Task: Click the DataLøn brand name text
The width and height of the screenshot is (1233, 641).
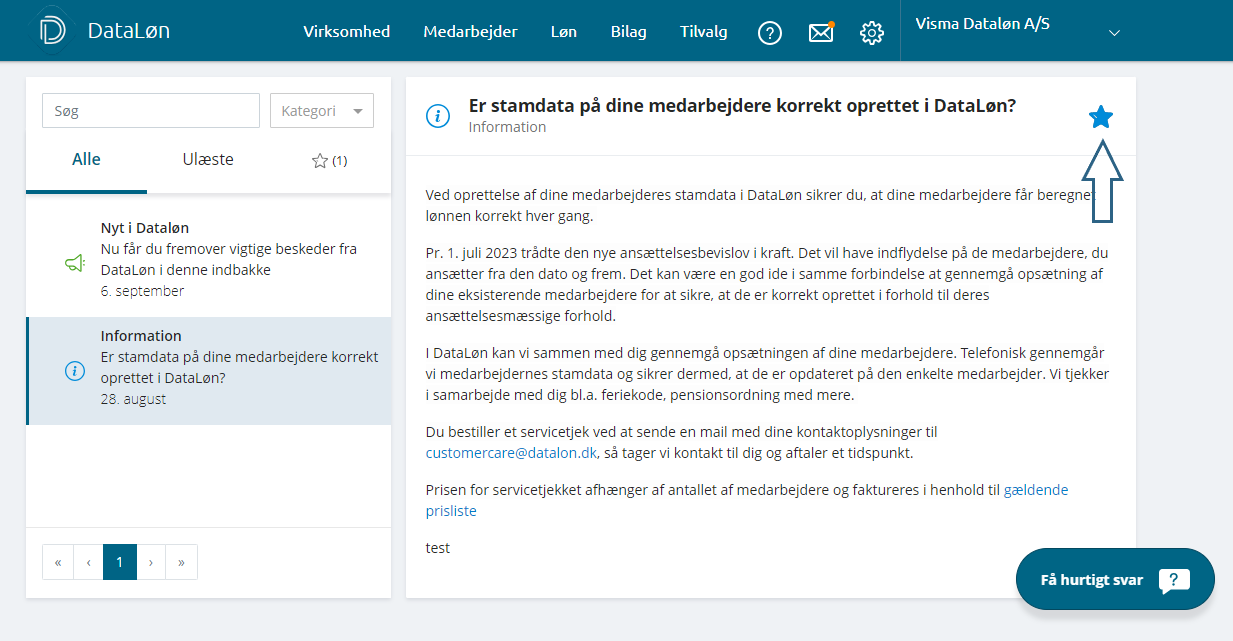Action: (129, 31)
